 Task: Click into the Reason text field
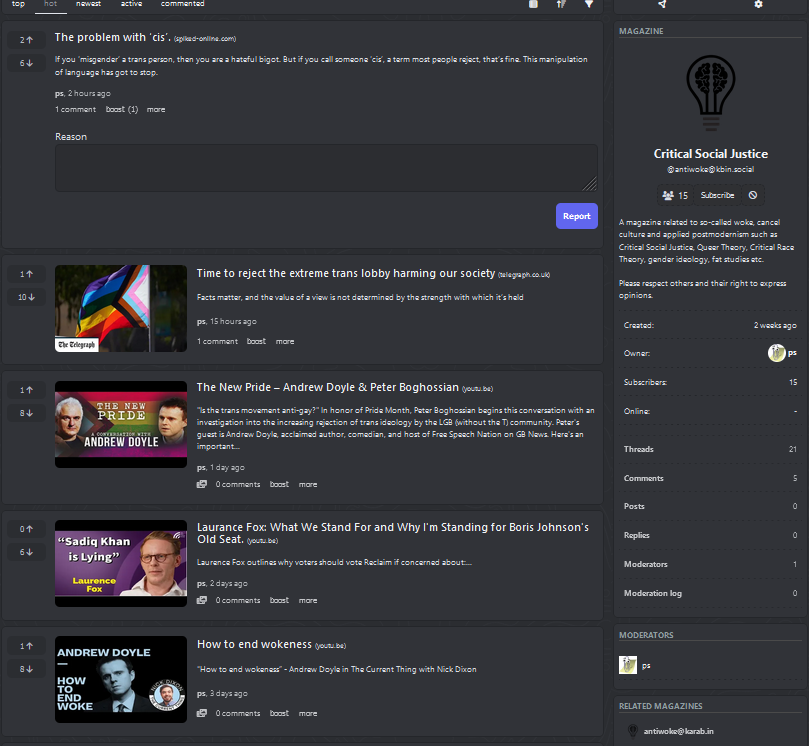click(x=326, y=168)
